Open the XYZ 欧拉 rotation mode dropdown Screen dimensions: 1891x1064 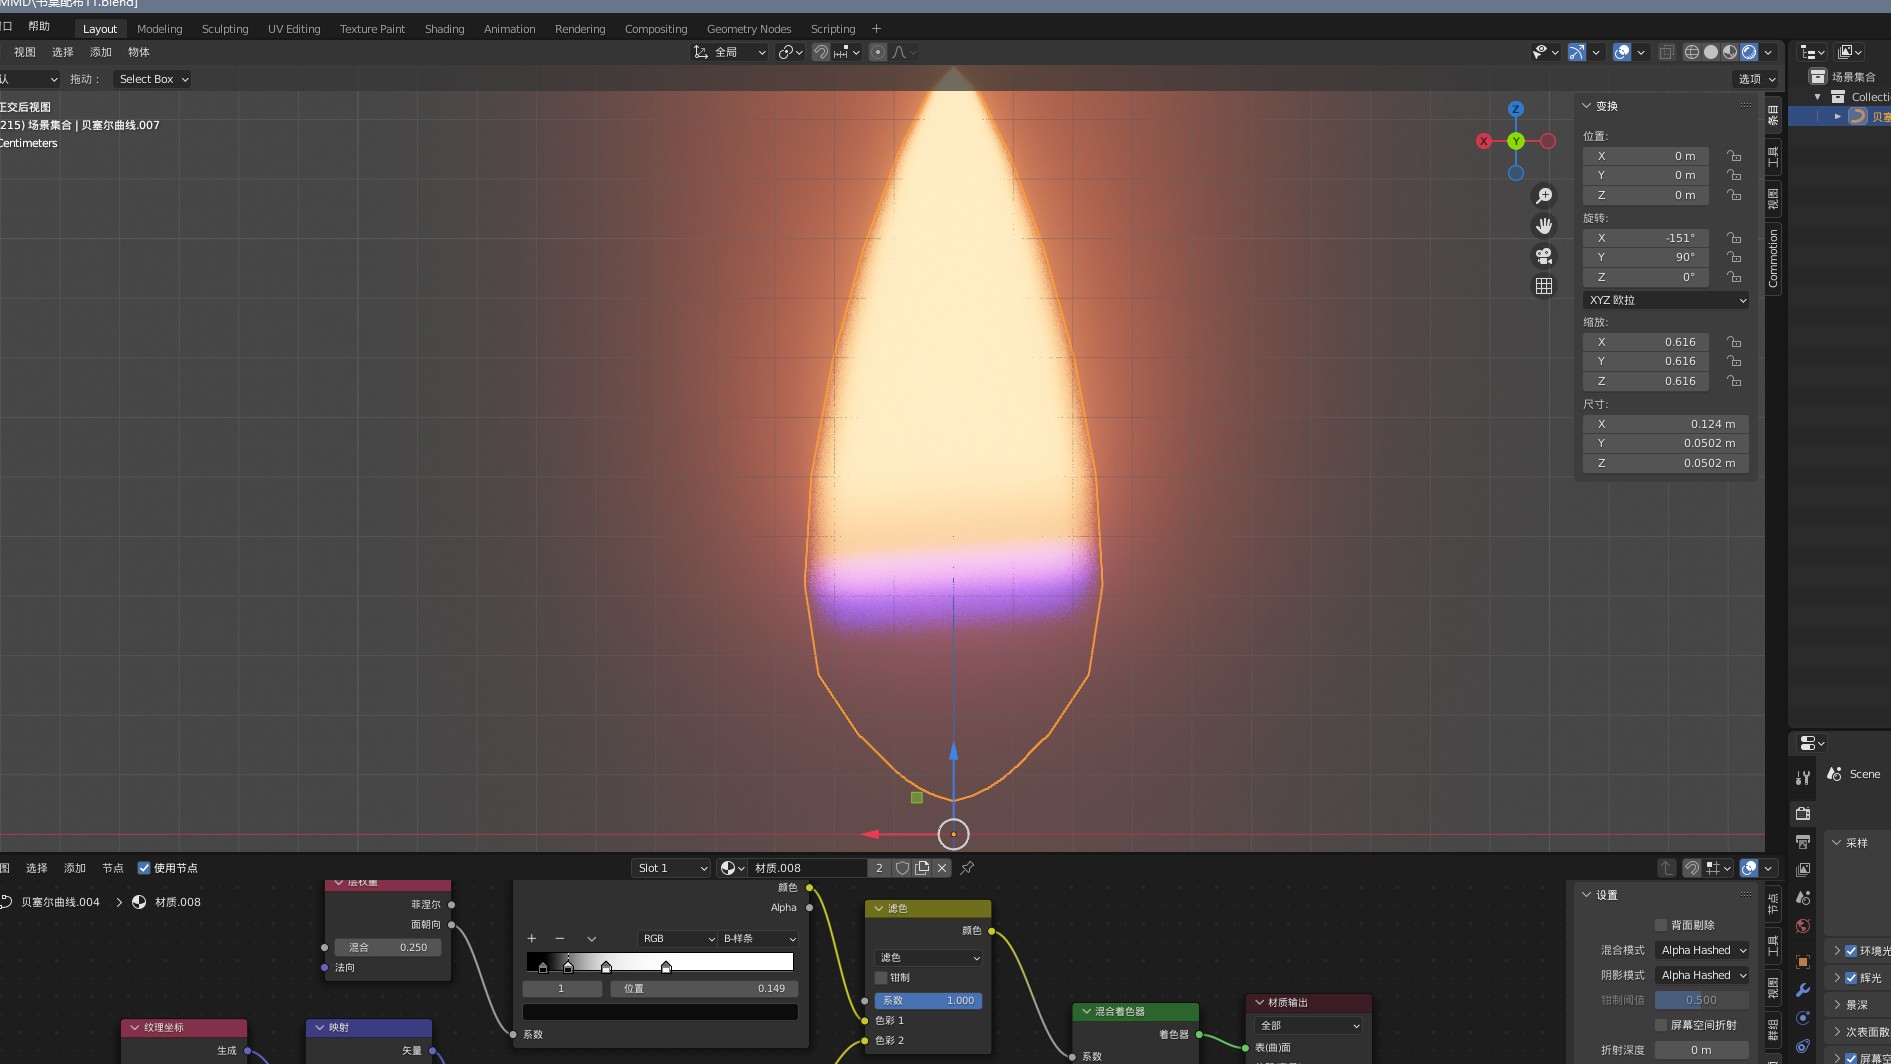point(1666,300)
